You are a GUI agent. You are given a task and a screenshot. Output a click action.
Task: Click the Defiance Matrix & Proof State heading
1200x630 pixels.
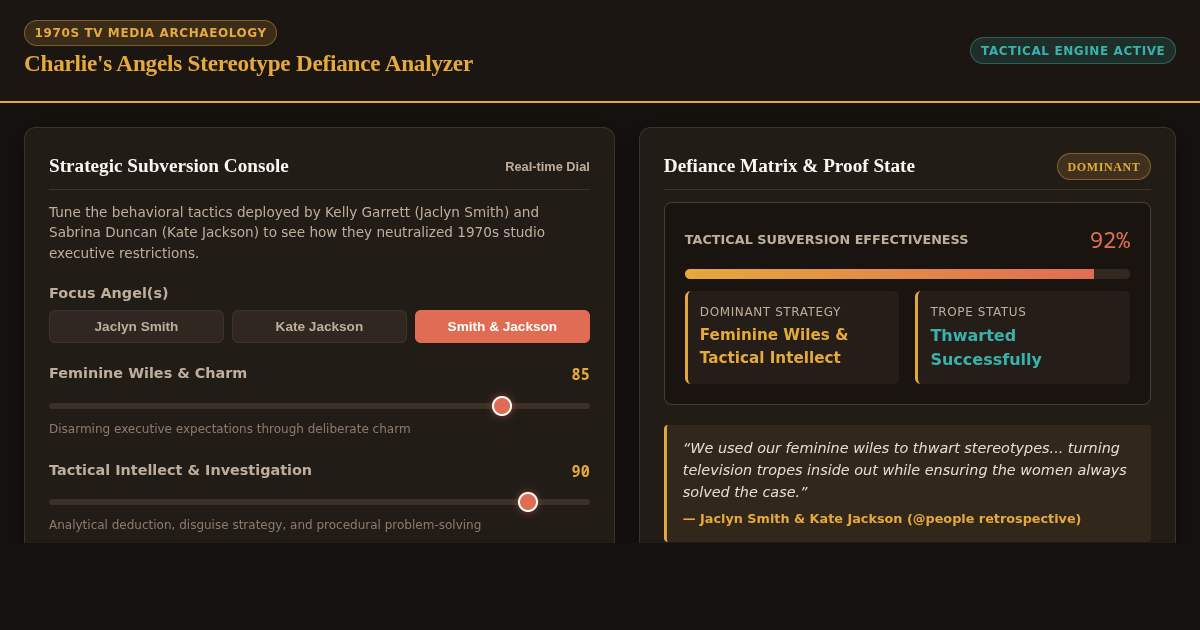click(789, 166)
